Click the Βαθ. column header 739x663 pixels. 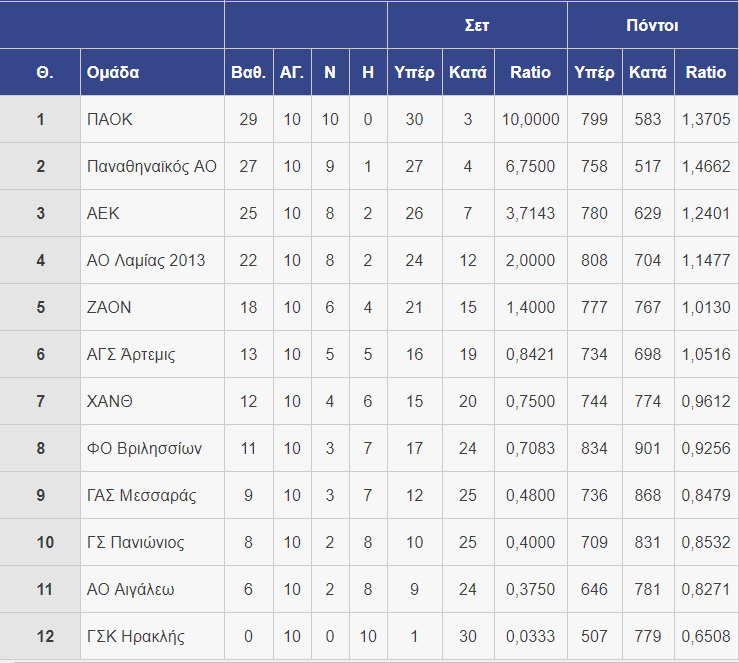click(248, 73)
